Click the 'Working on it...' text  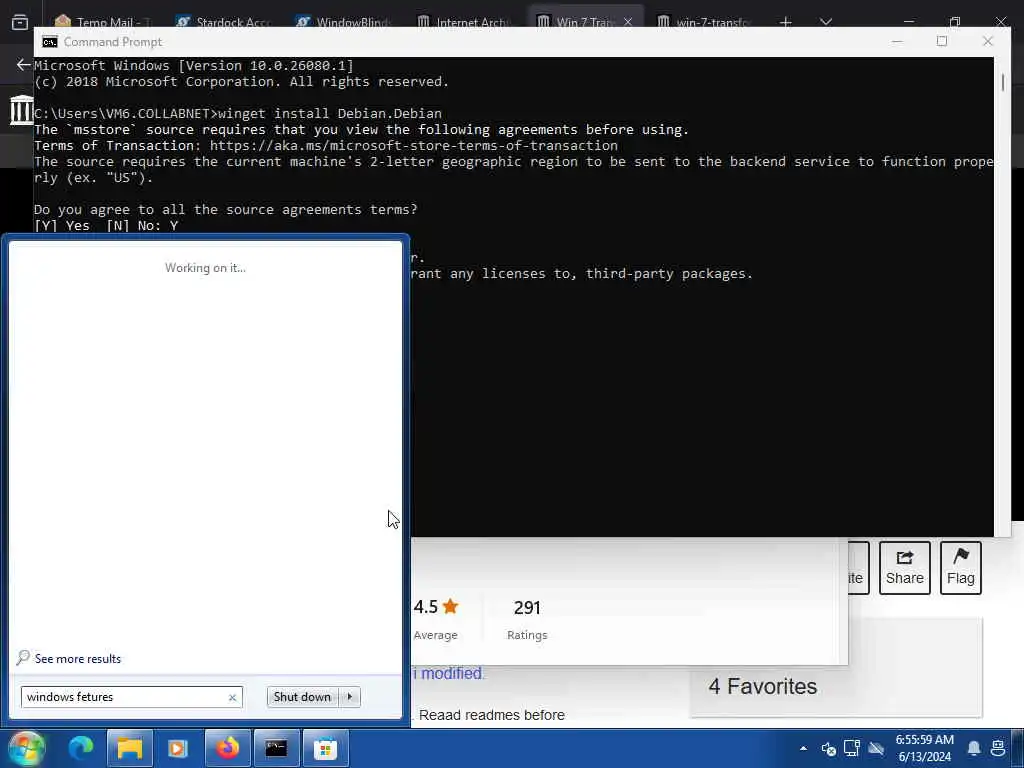[205, 268]
